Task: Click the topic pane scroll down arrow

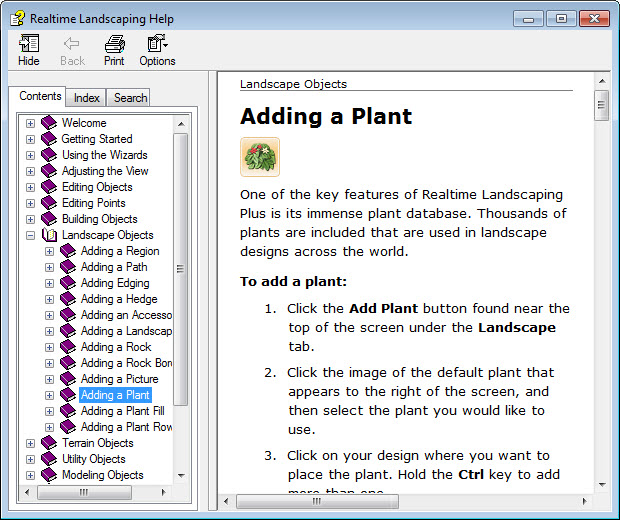Action: tap(602, 484)
